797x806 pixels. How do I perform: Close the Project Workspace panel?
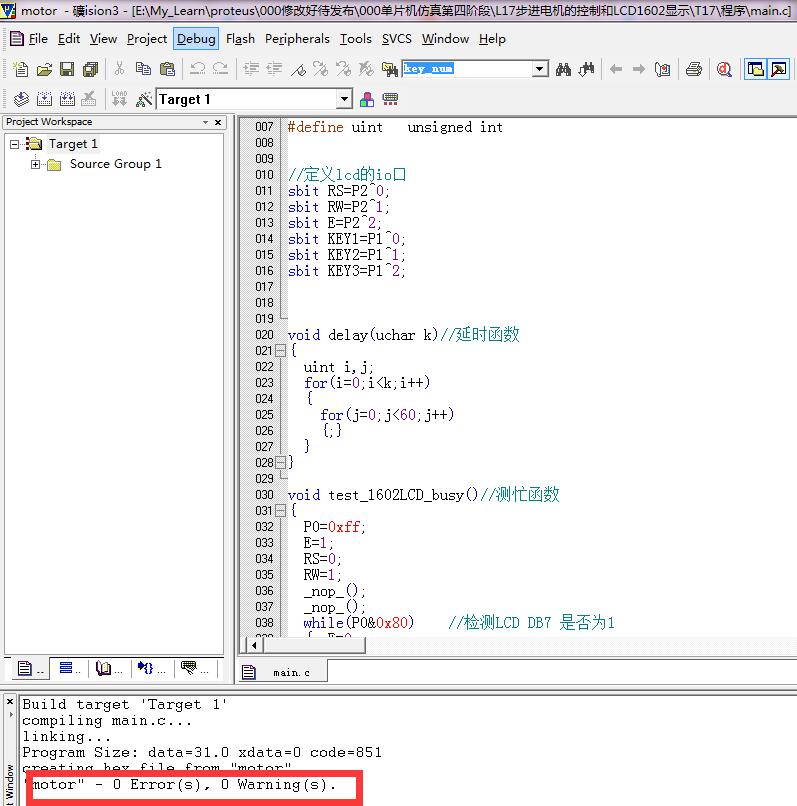pos(218,122)
